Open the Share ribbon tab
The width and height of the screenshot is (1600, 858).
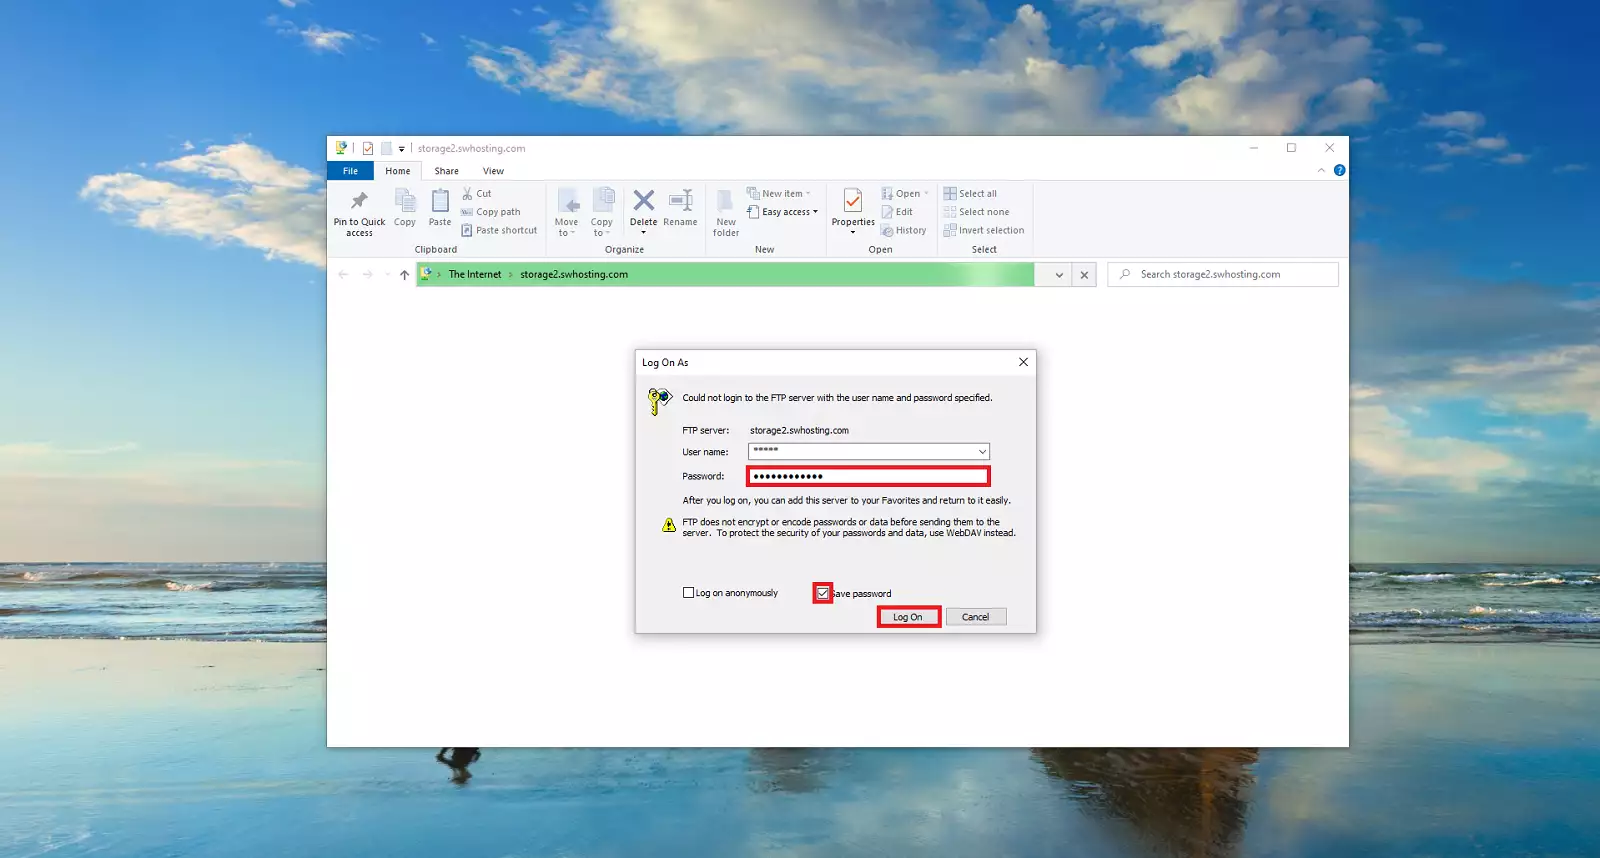point(446,171)
